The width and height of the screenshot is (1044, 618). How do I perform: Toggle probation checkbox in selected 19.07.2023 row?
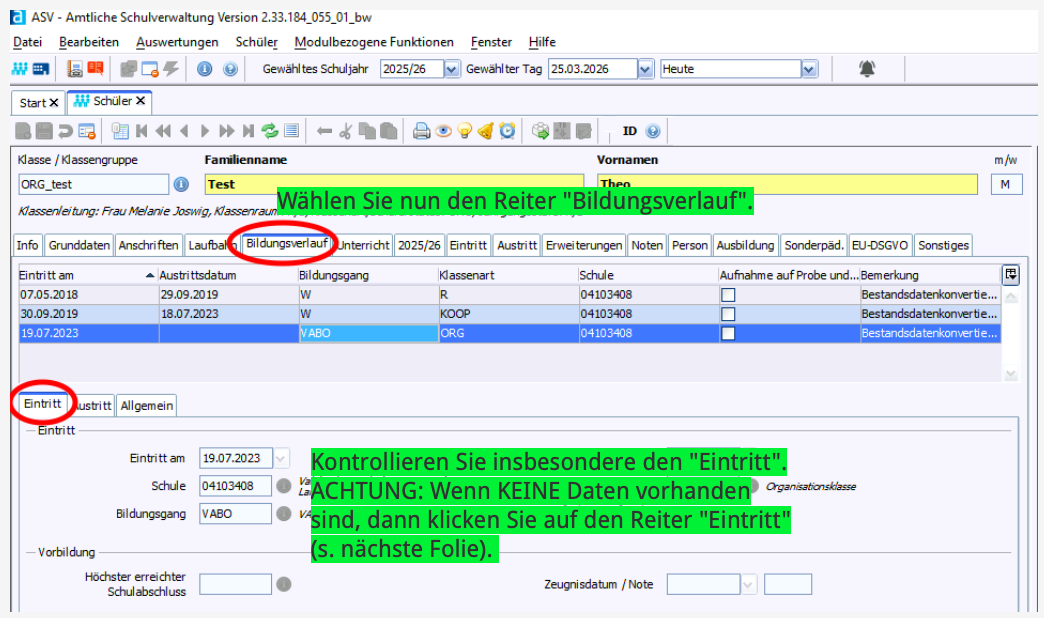[x=728, y=333]
